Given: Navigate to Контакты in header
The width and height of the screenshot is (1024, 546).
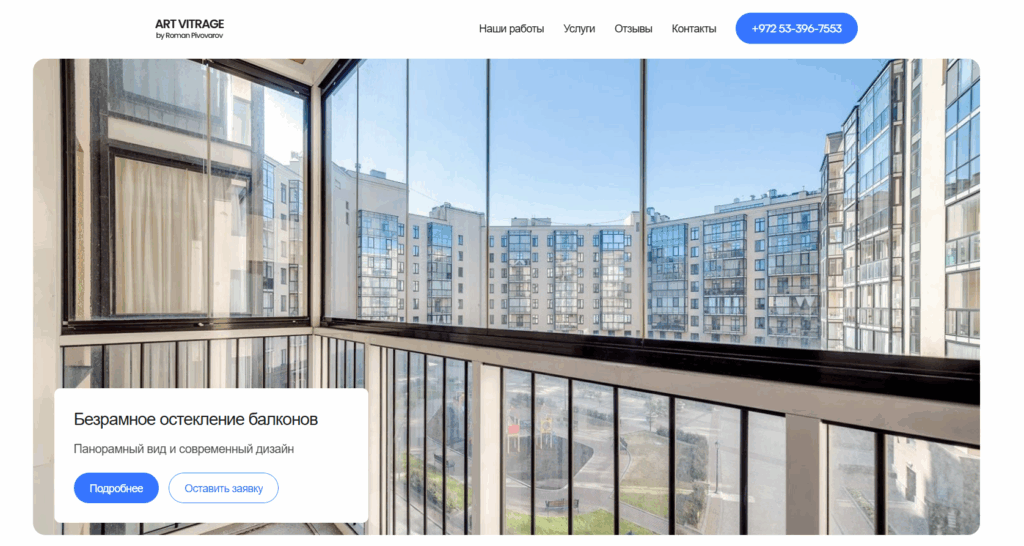Looking at the screenshot, I should click(x=694, y=29).
